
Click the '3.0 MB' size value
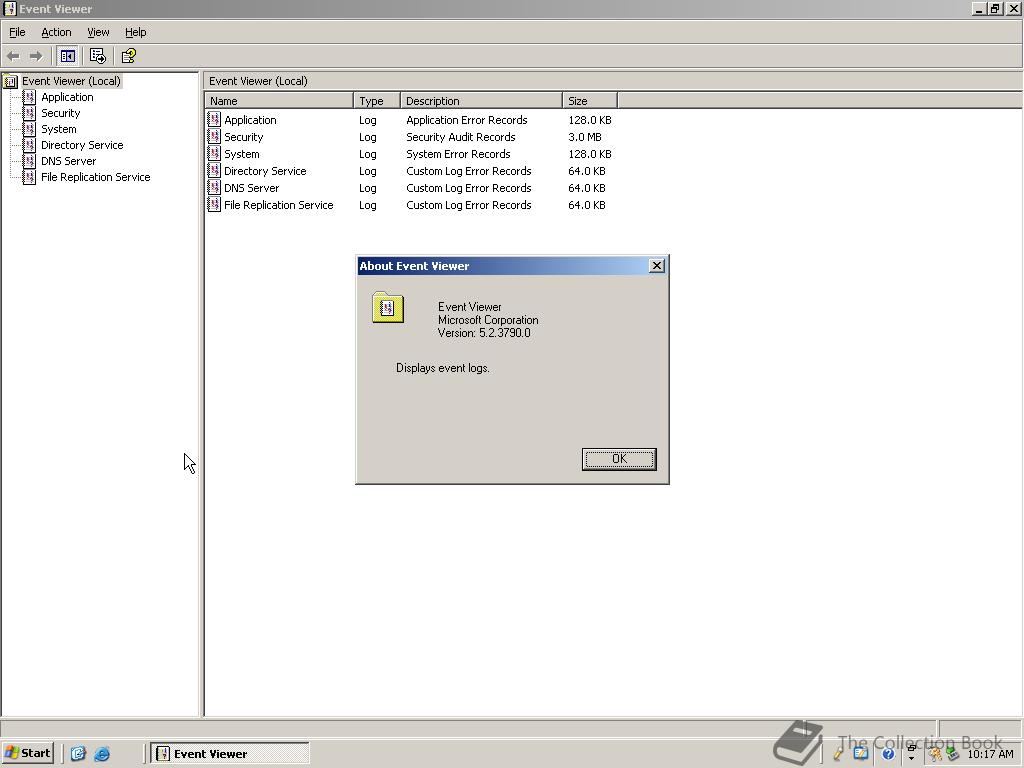[x=585, y=137]
